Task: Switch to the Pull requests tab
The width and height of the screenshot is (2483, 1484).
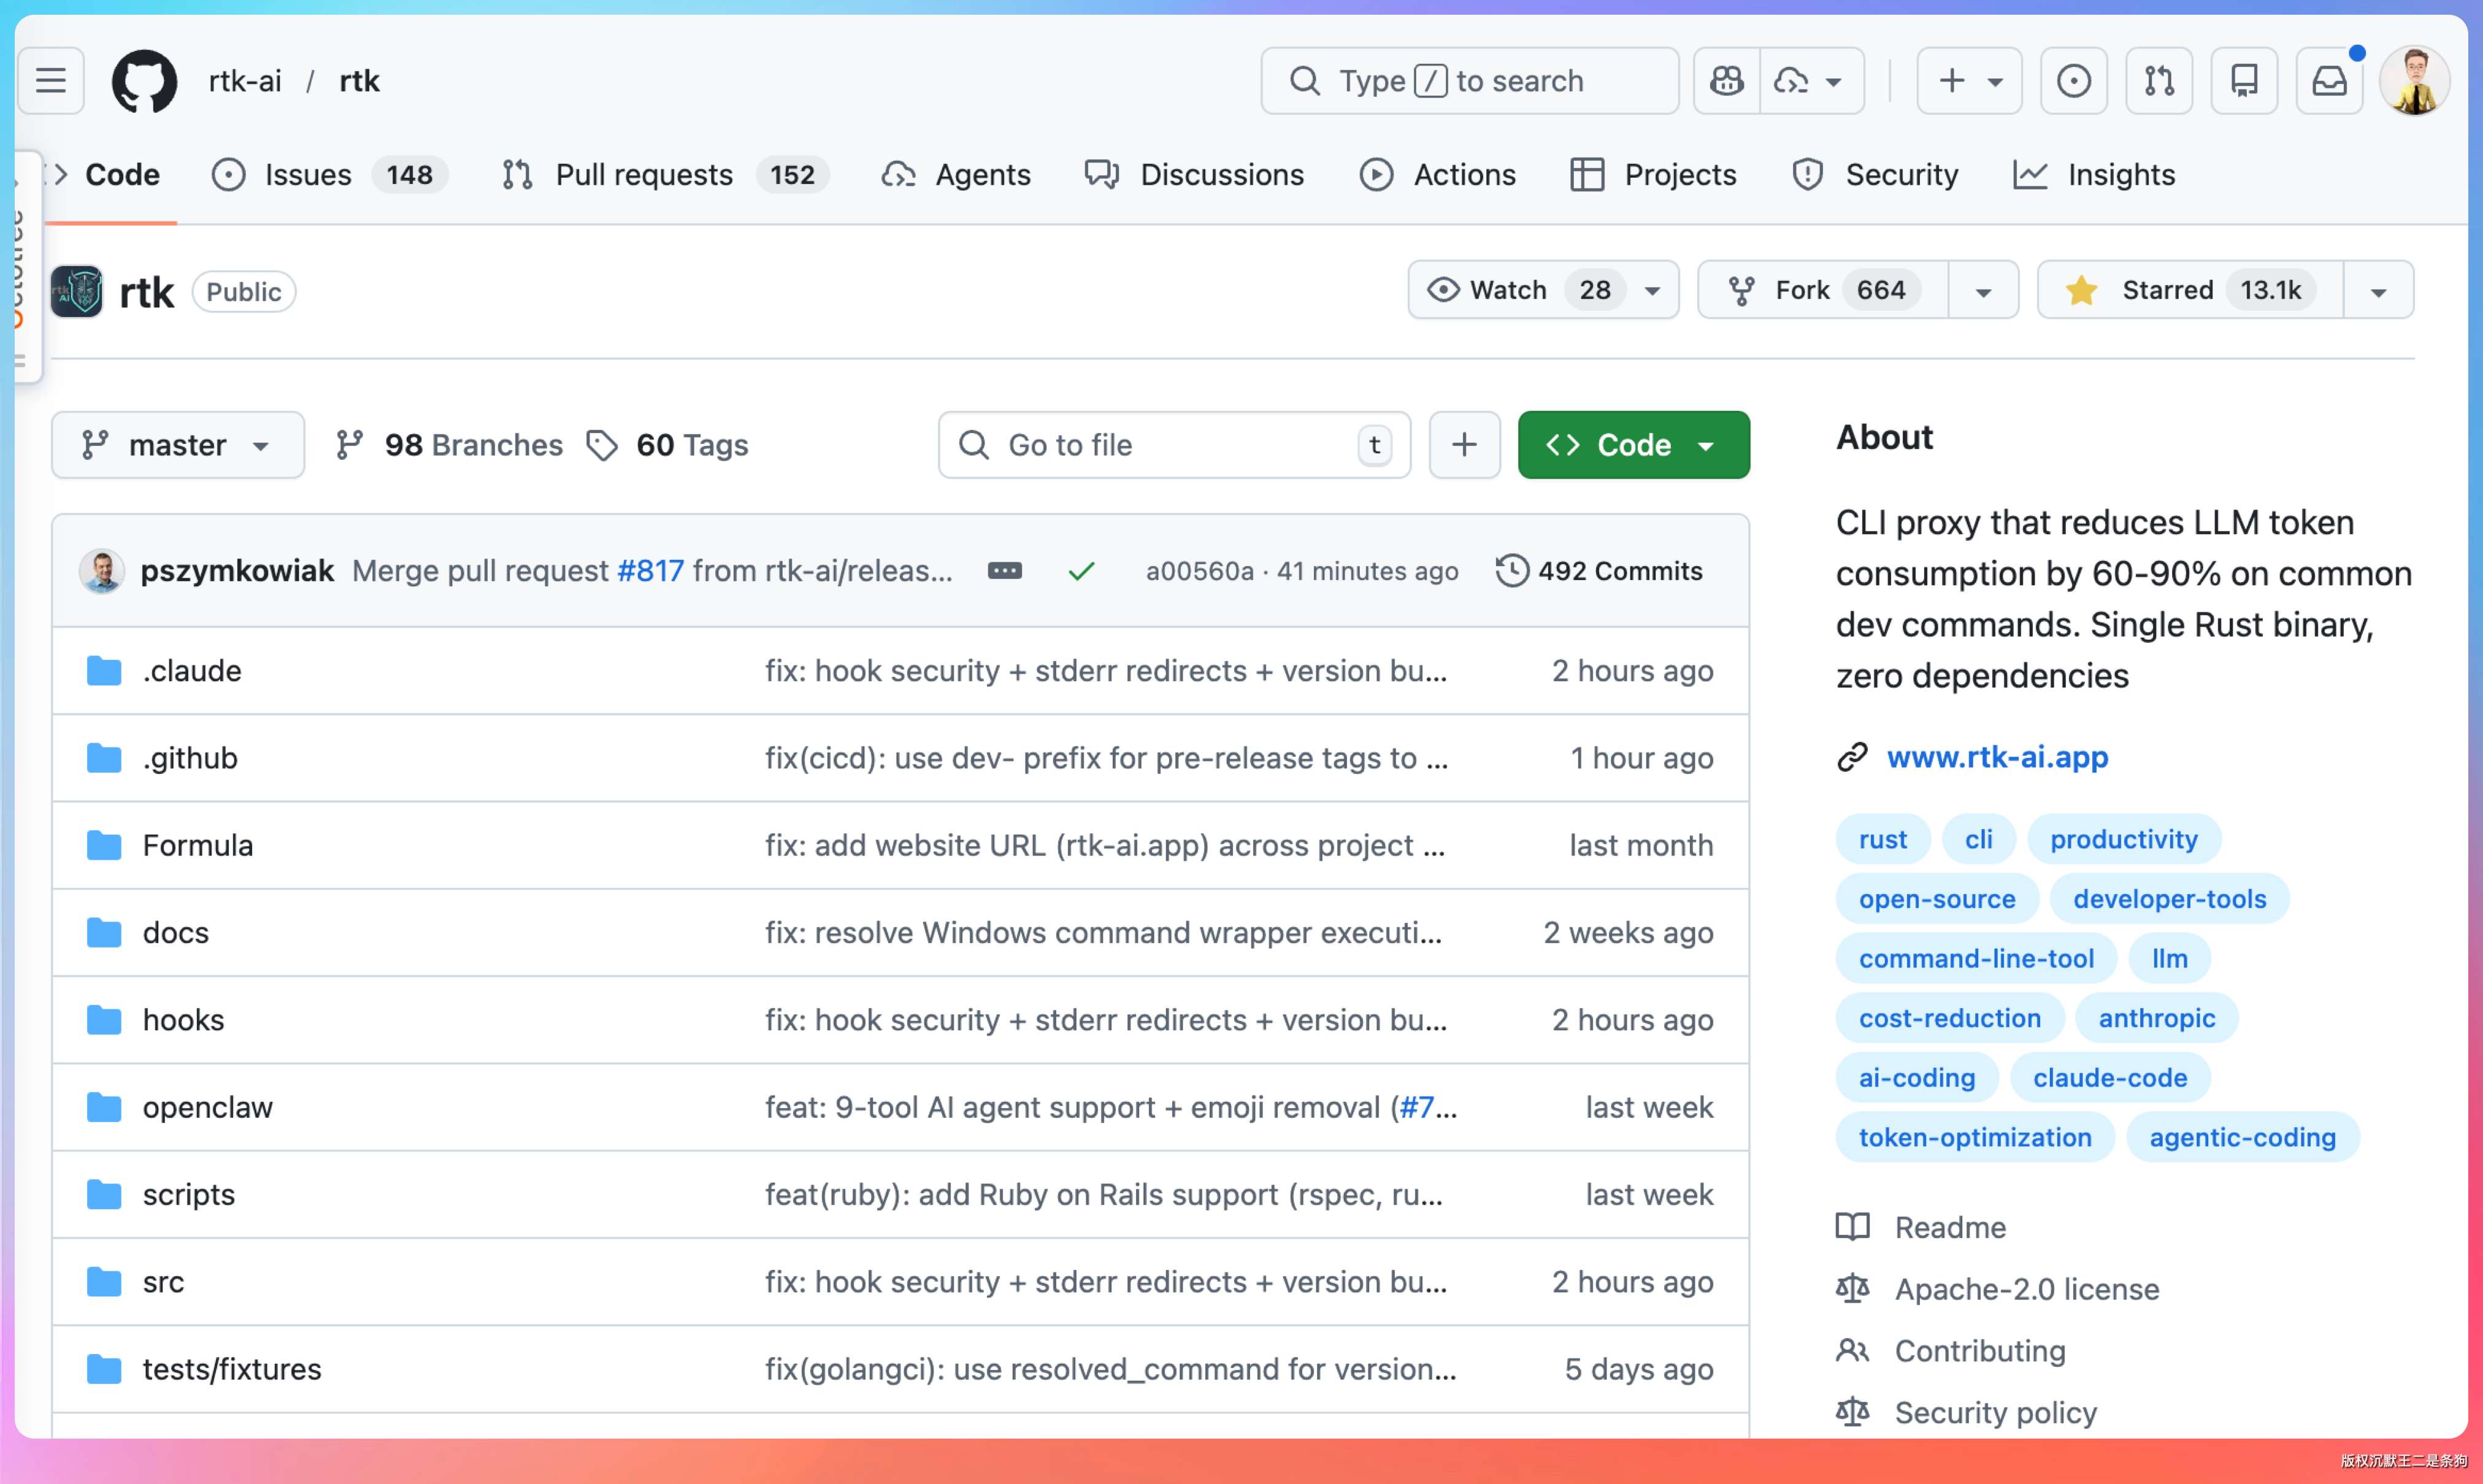Action: point(643,175)
